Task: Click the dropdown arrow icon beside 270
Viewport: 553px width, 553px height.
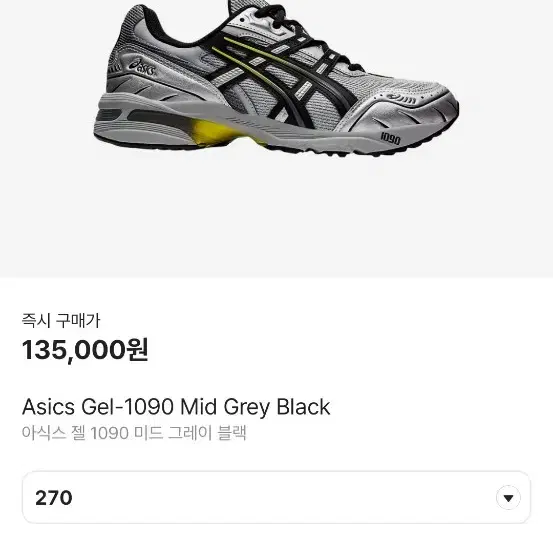Action: [x=508, y=498]
